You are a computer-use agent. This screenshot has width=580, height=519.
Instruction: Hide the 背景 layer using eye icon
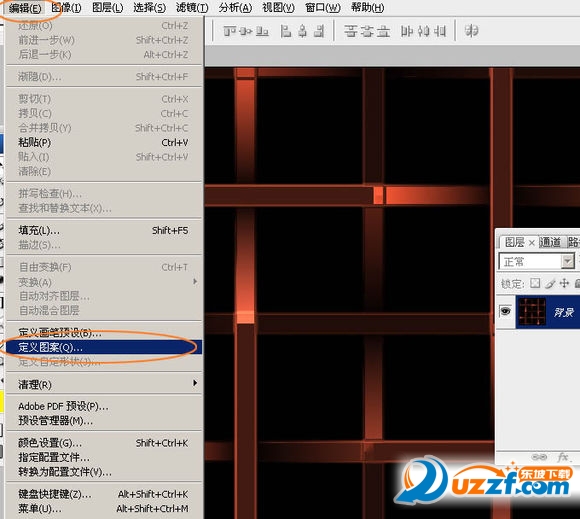pyautogui.click(x=505, y=311)
